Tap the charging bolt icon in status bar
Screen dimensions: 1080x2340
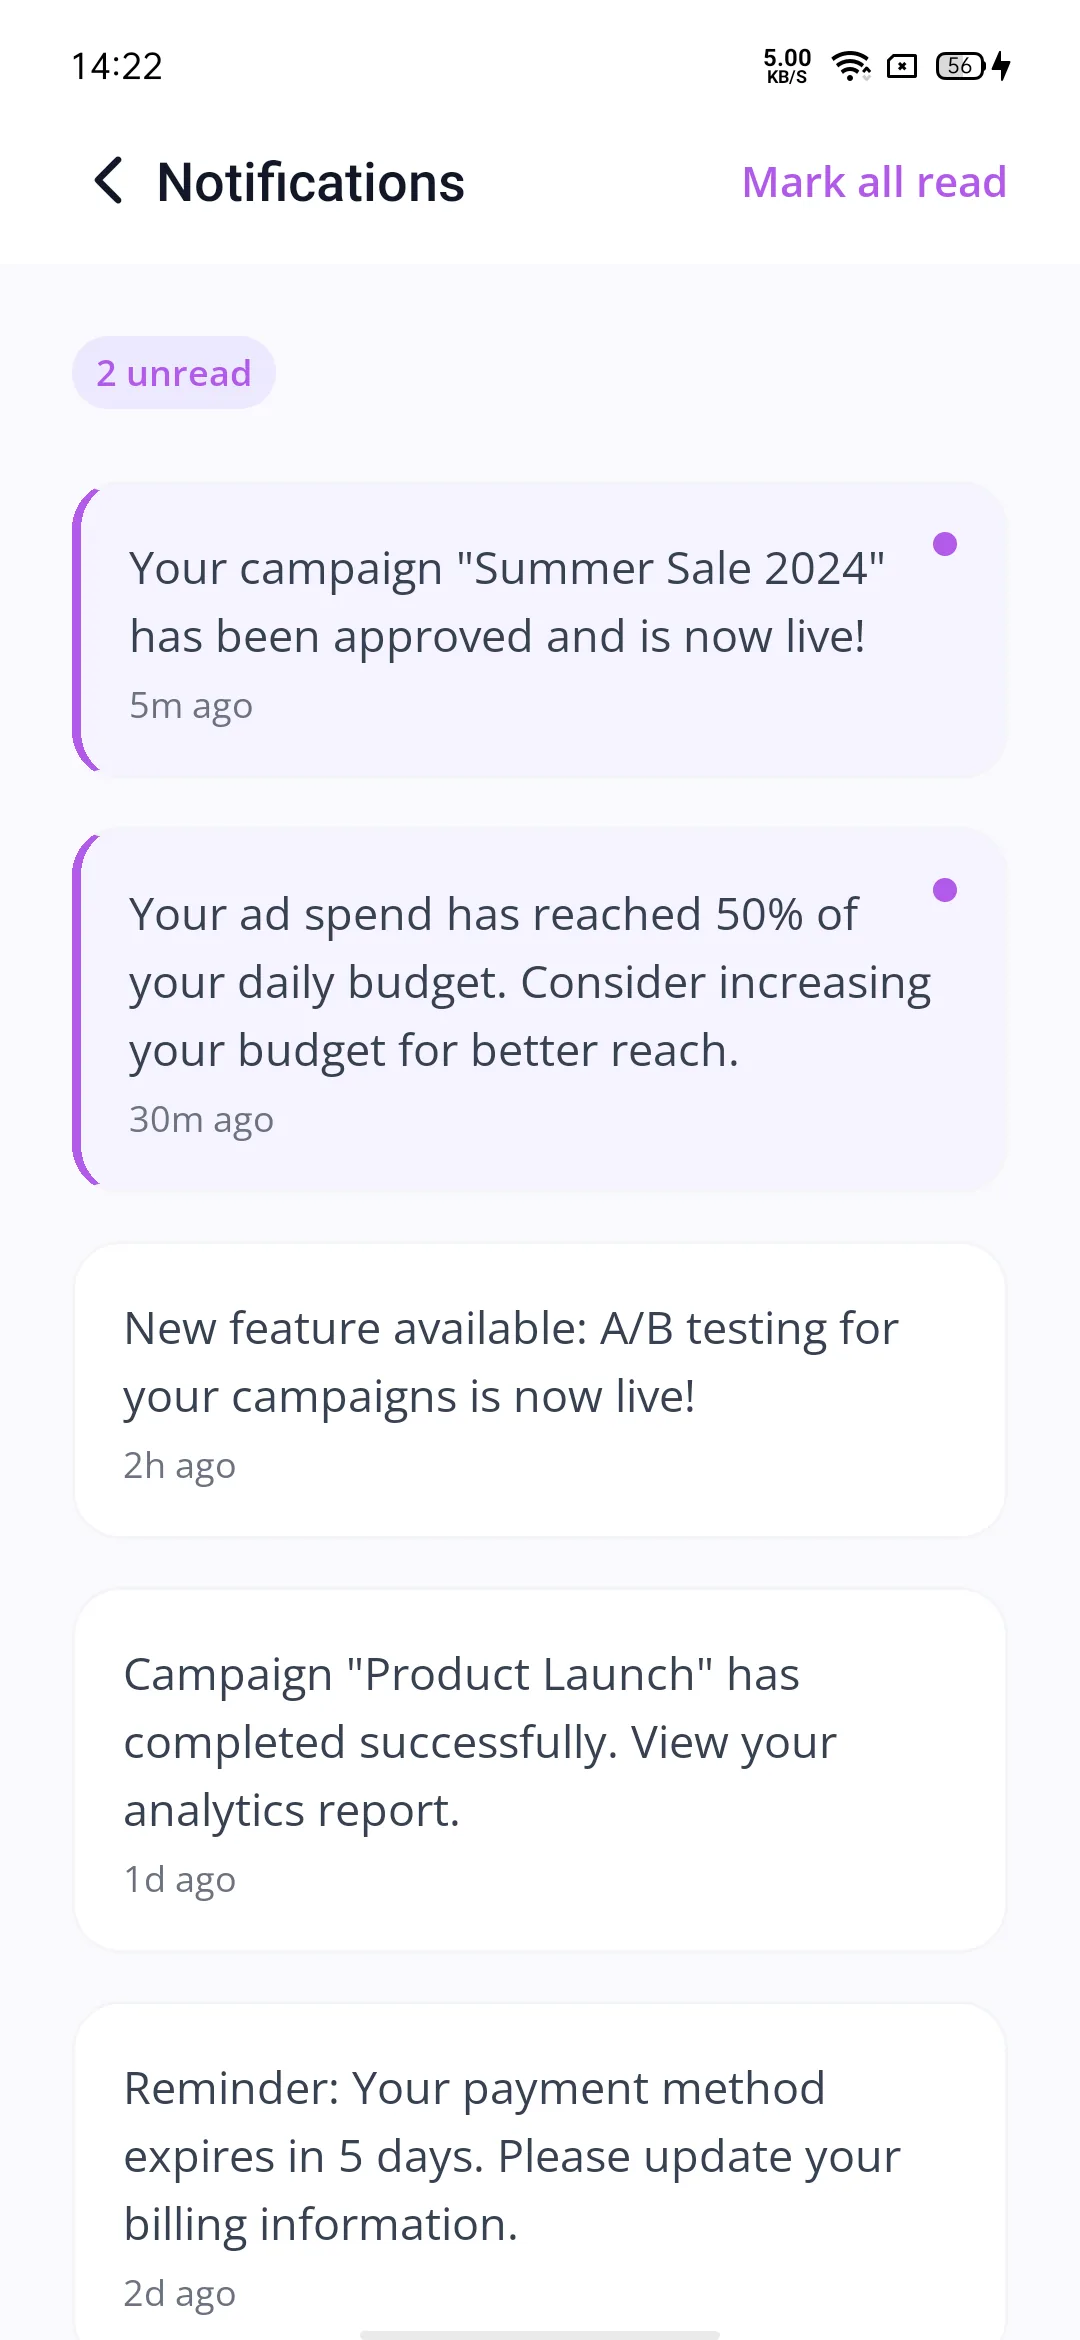point(1001,66)
